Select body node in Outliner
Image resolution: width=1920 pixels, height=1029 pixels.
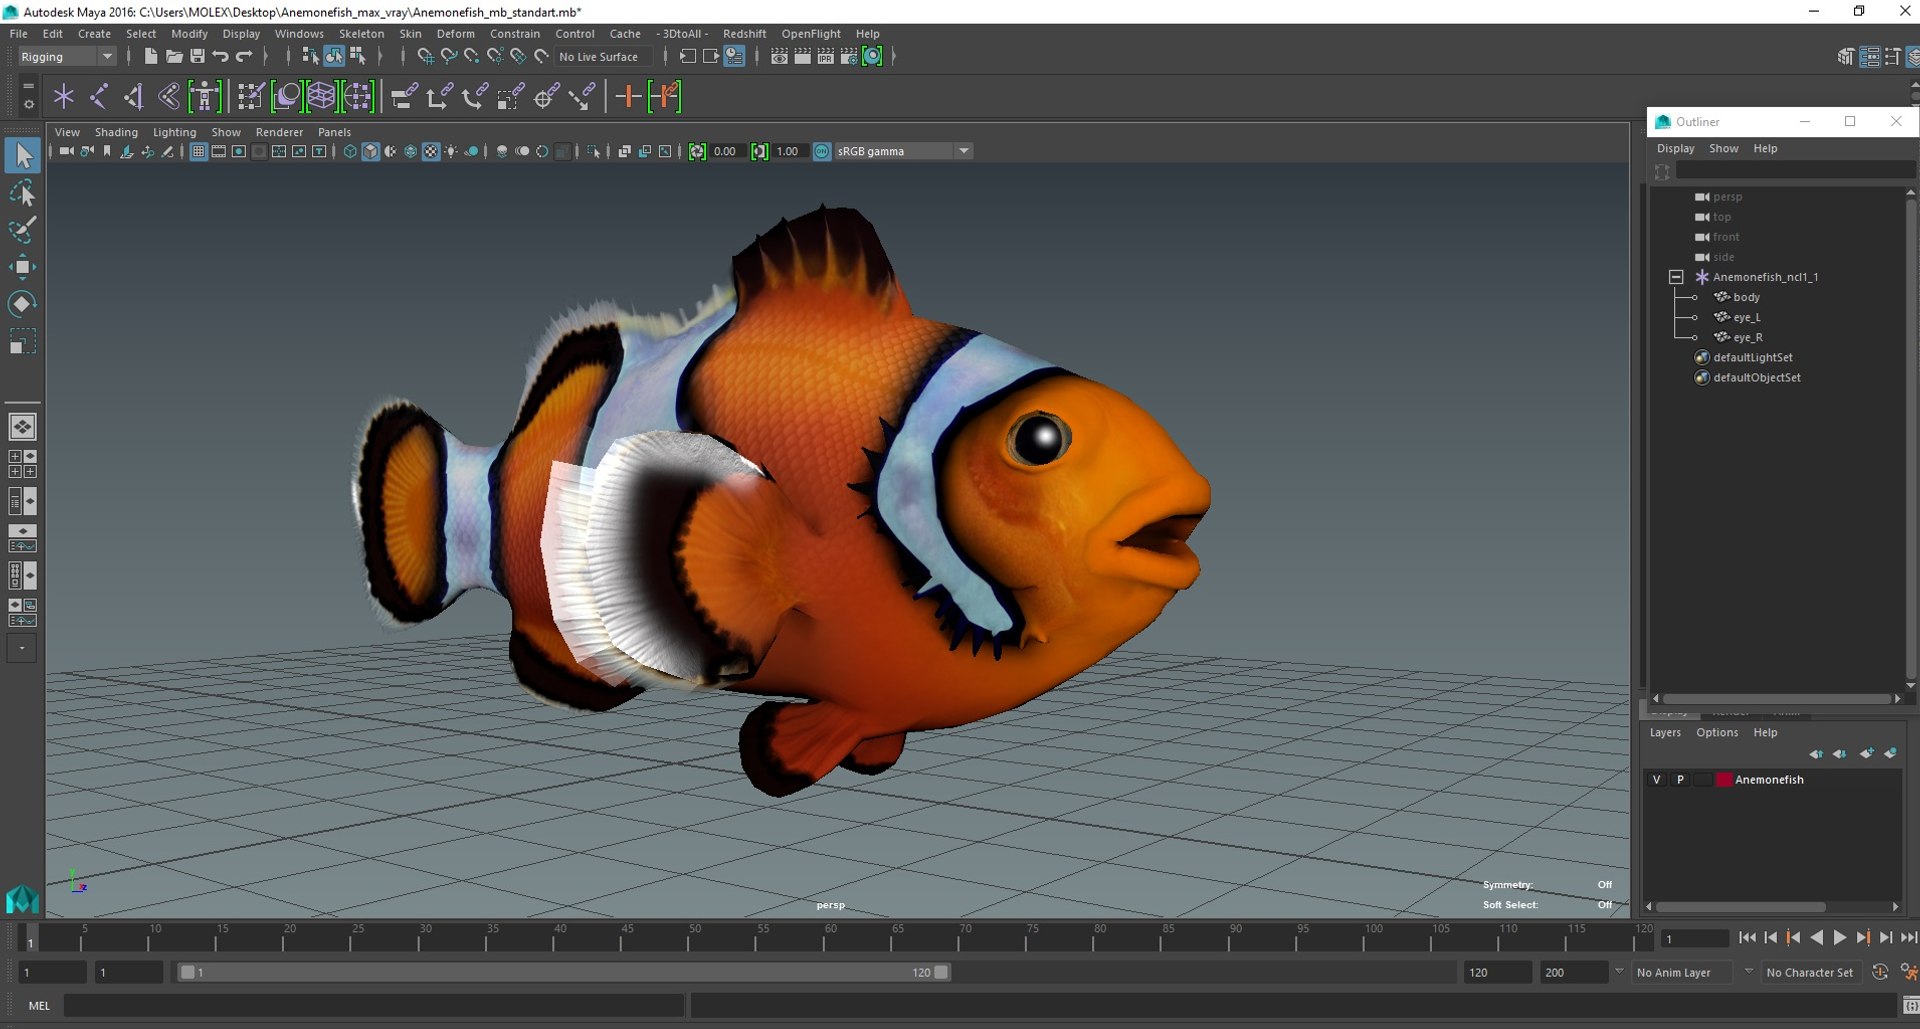tap(1746, 297)
